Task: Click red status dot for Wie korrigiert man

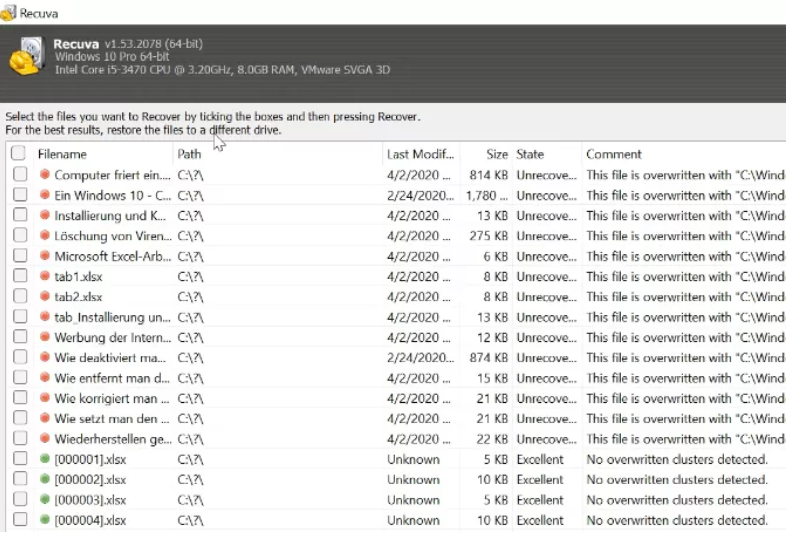Action: click(45, 398)
